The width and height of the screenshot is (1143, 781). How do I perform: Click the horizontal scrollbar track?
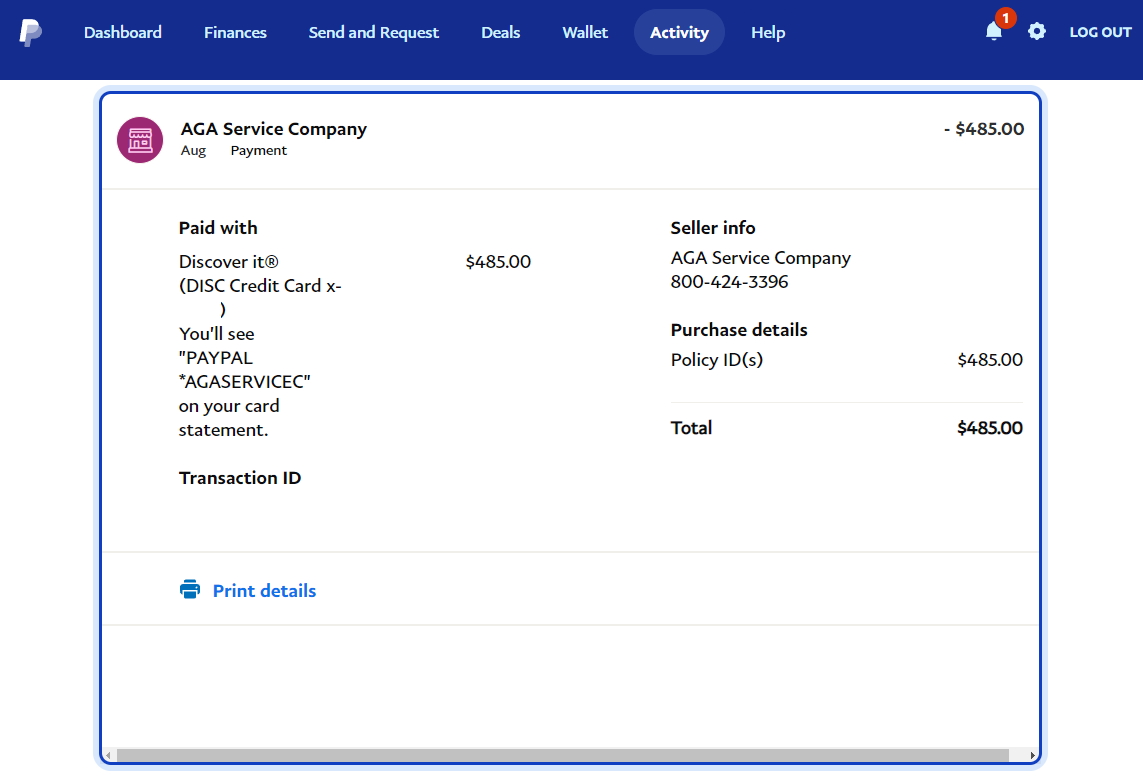(560, 755)
